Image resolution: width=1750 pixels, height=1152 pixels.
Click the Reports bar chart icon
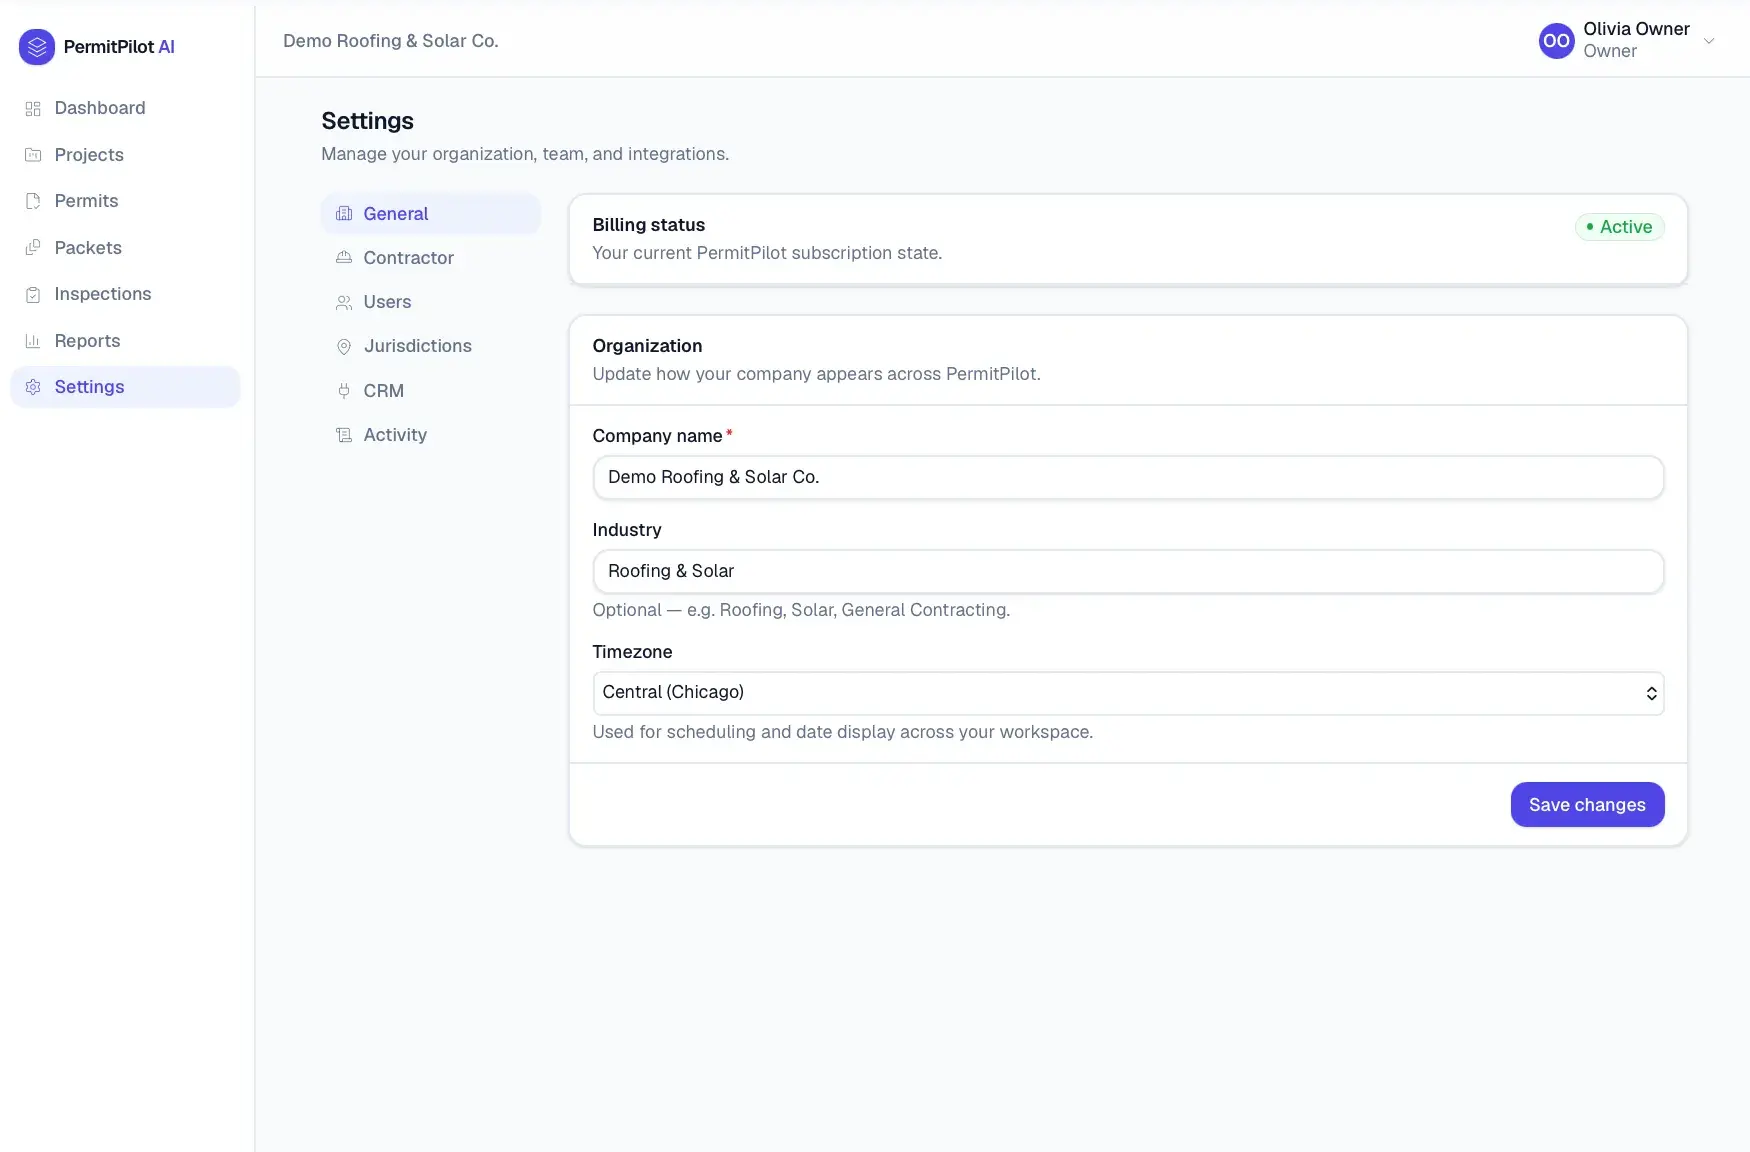(x=33, y=341)
